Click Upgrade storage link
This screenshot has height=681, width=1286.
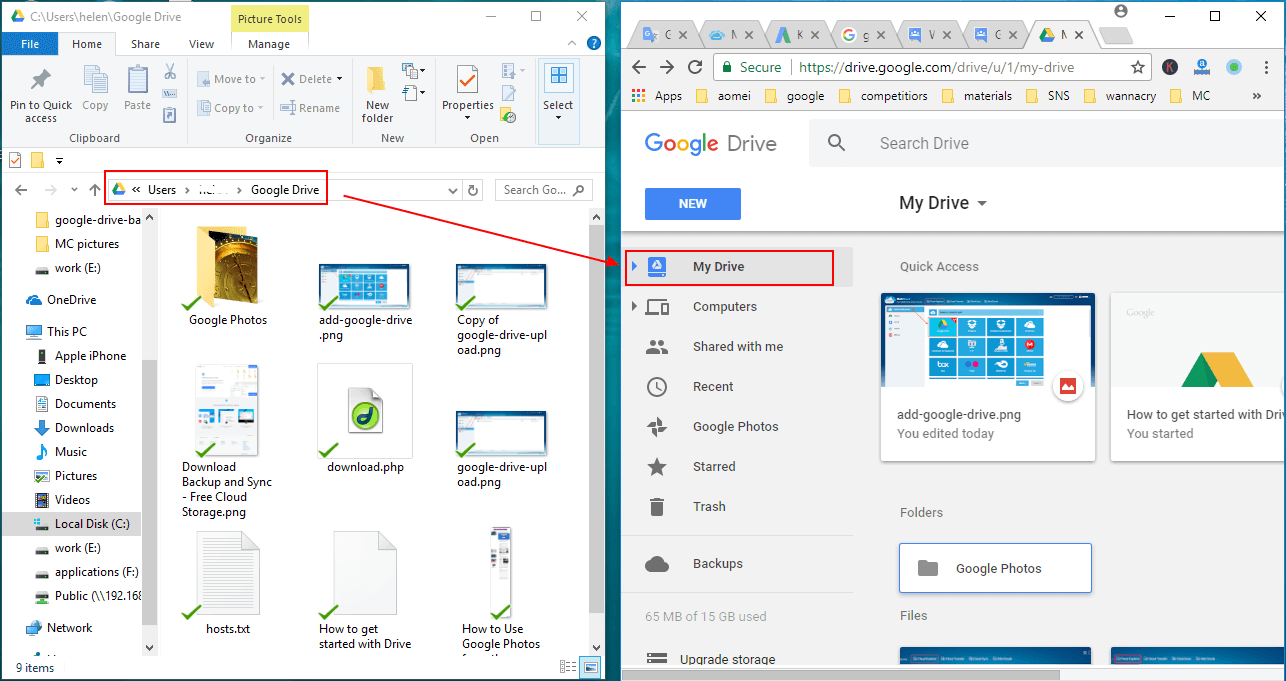pyautogui.click(x=727, y=660)
